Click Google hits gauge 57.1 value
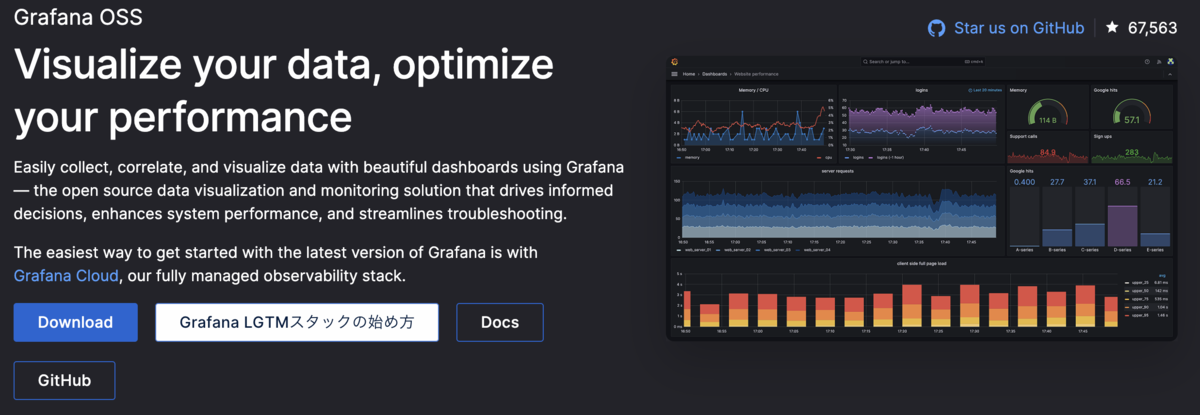Viewport: 1200px width, 415px height. click(1131, 119)
